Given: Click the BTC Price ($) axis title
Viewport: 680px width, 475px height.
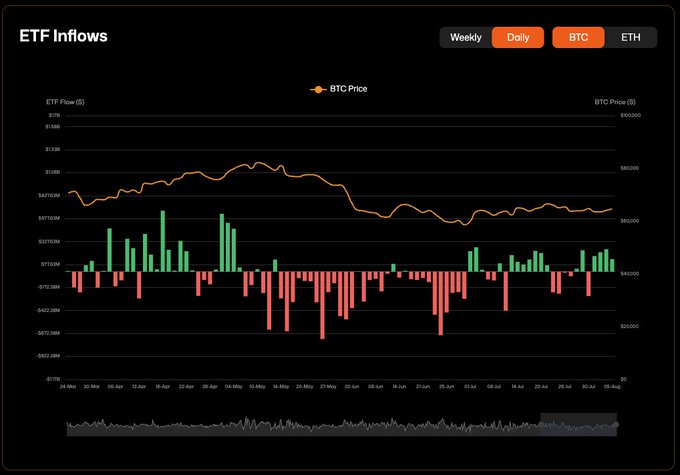Looking at the screenshot, I should [x=615, y=102].
